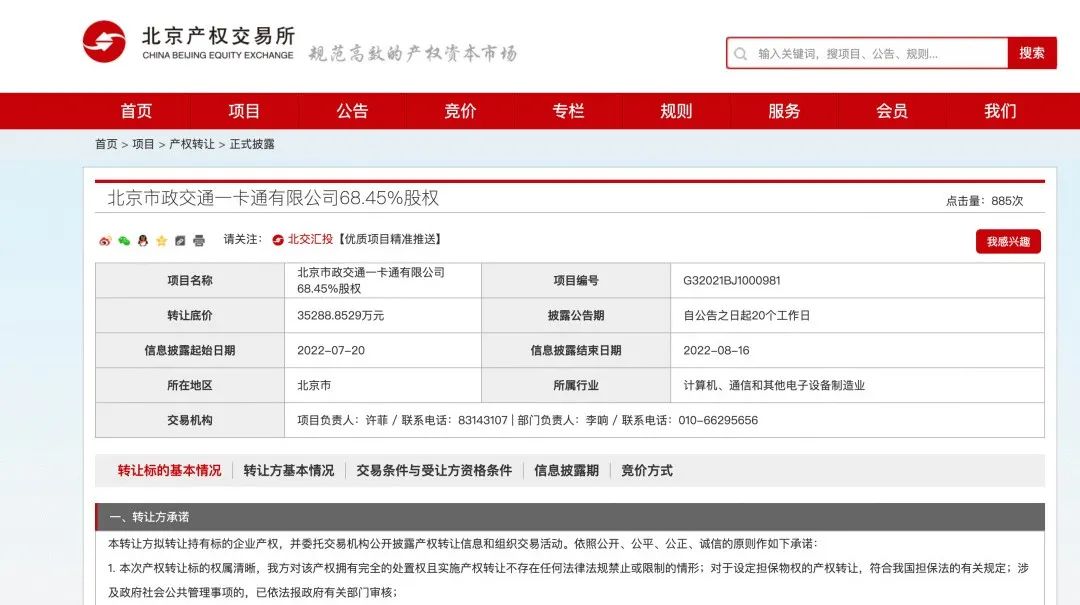Click the 交易机构 label cell
The image size is (1080, 605).
tap(190, 420)
